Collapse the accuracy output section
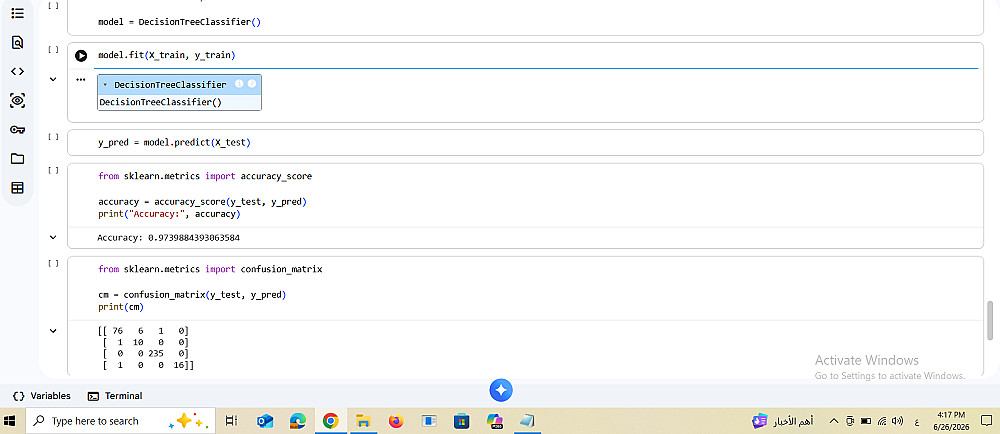The width and height of the screenshot is (1000, 434). 53,237
